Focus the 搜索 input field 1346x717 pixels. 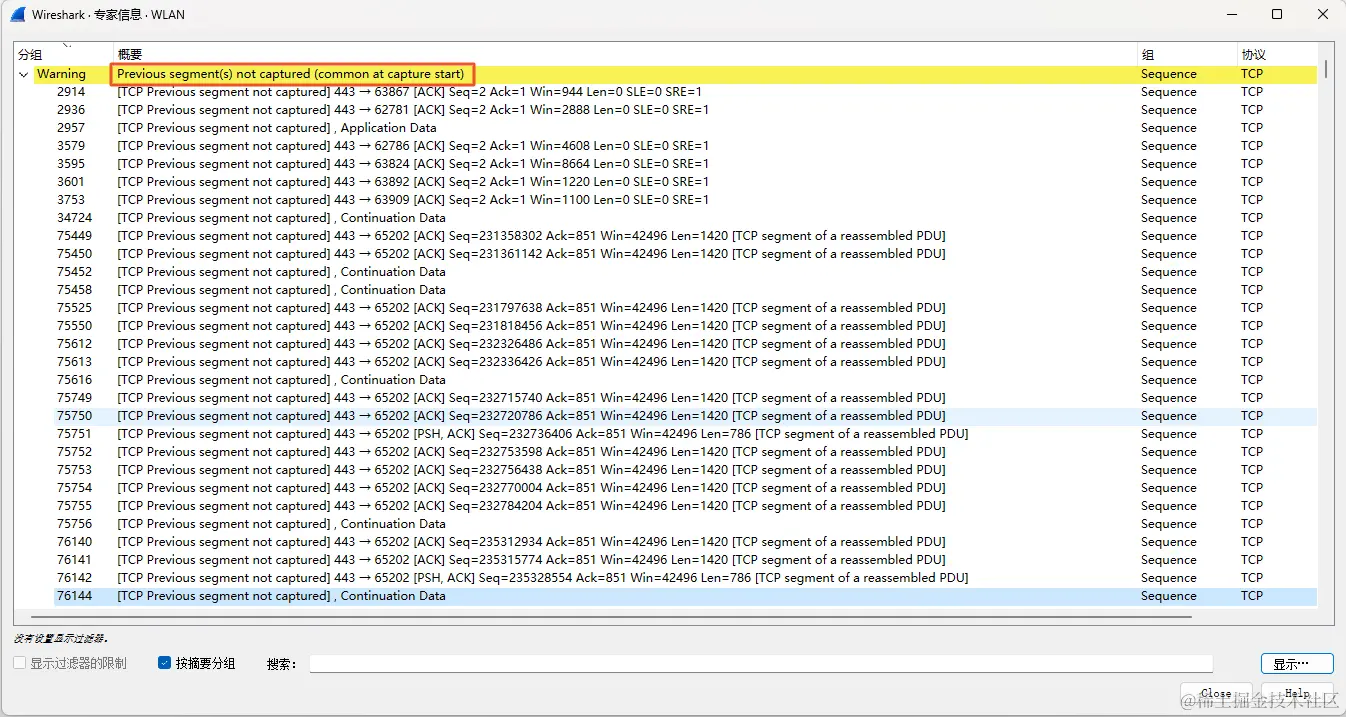coord(761,664)
